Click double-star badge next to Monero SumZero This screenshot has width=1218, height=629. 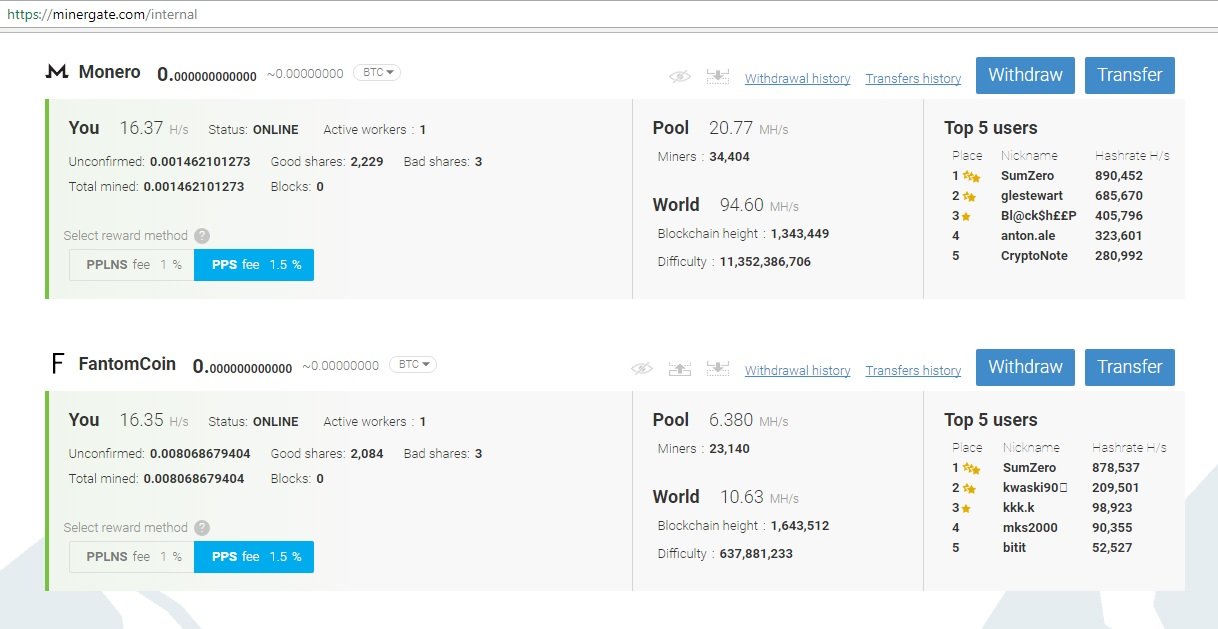[x=970, y=176]
